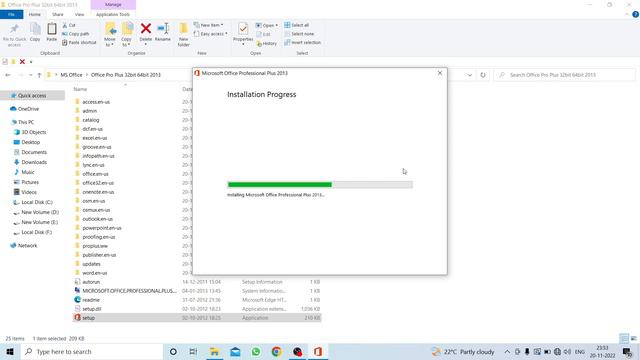
Task: Select the word.en-us folder
Action: [95, 273]
